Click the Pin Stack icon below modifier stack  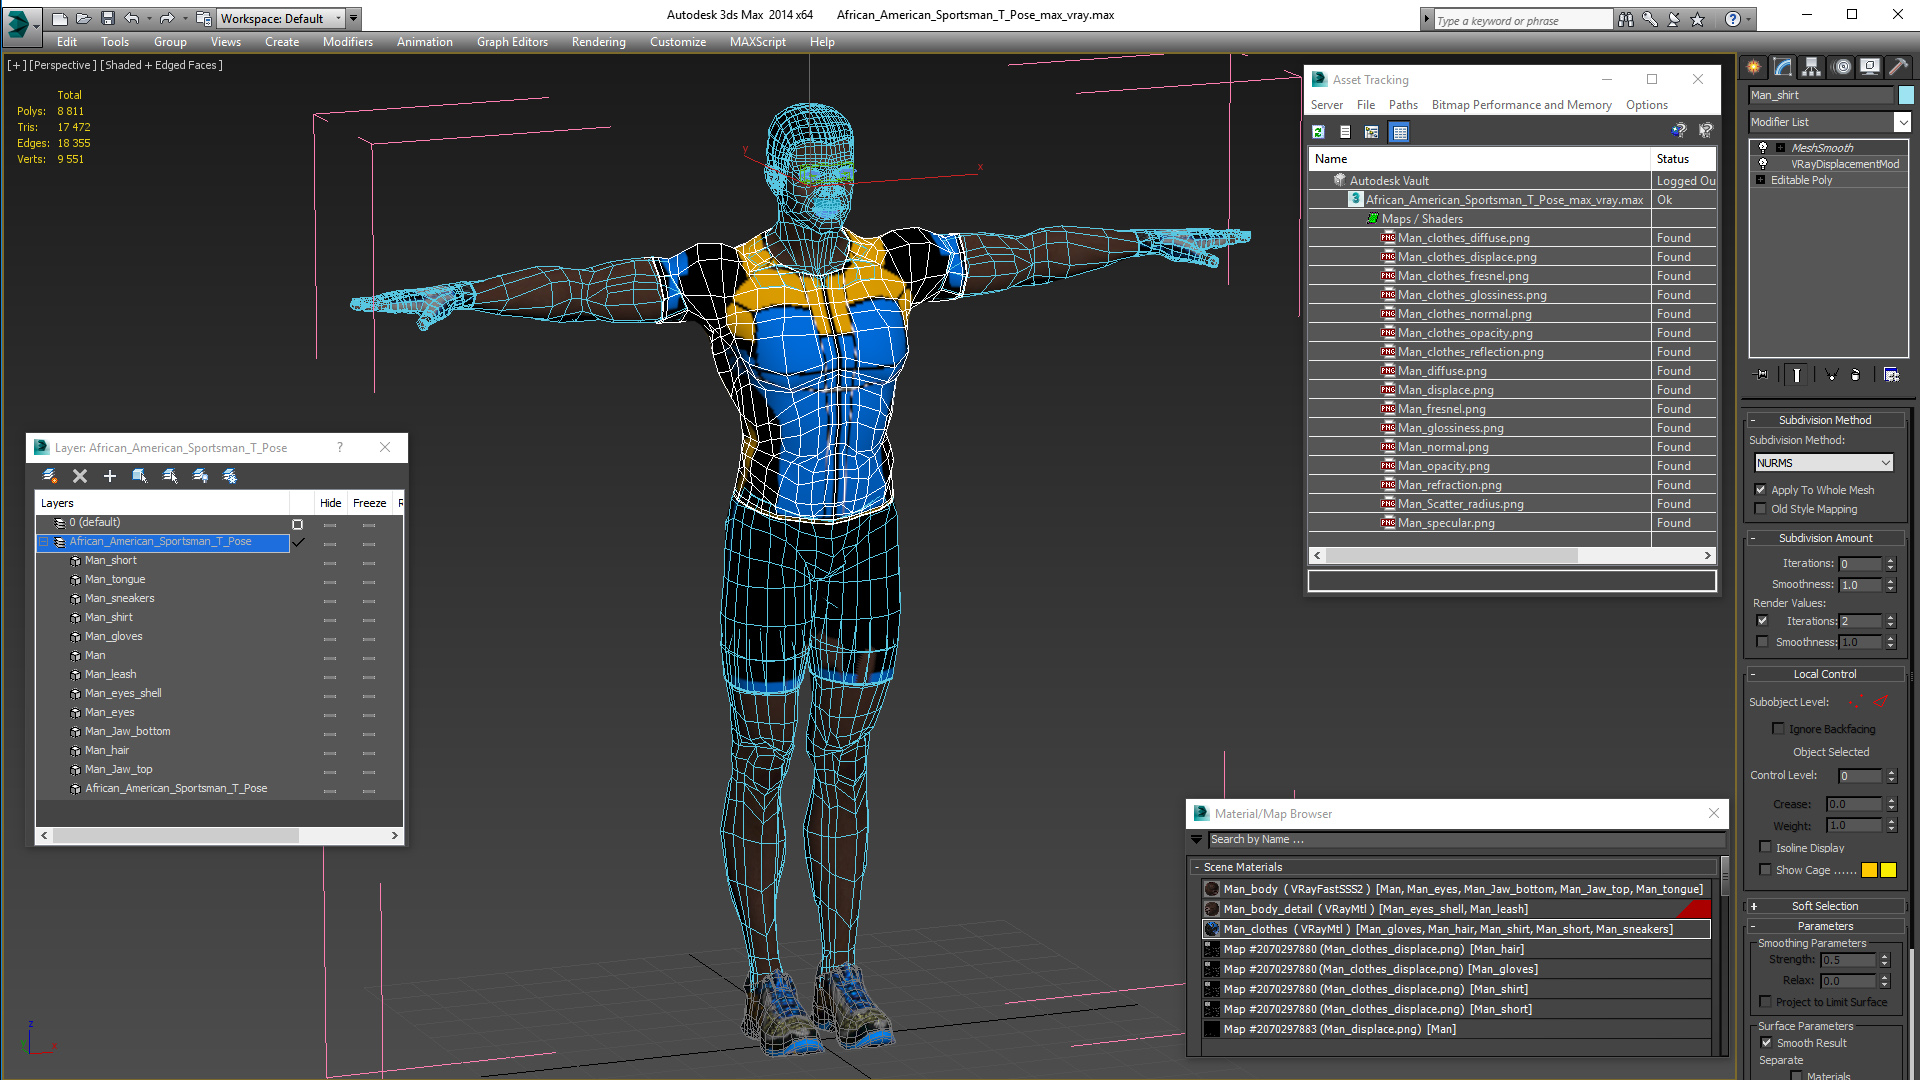click(1762, 375)
